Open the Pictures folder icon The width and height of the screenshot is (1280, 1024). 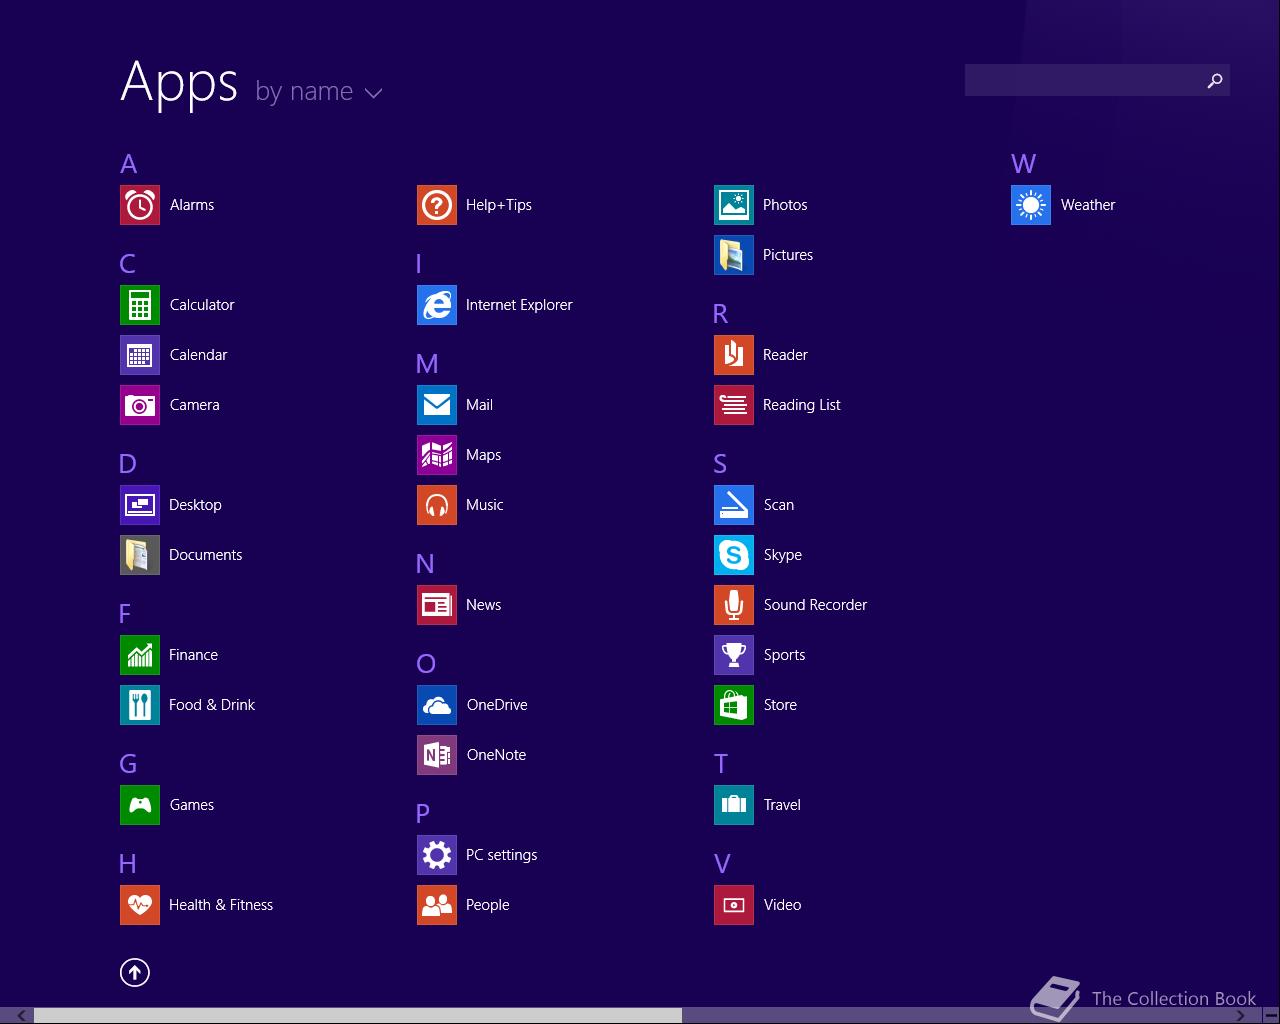pyautogui.click(x=734, y=255)
